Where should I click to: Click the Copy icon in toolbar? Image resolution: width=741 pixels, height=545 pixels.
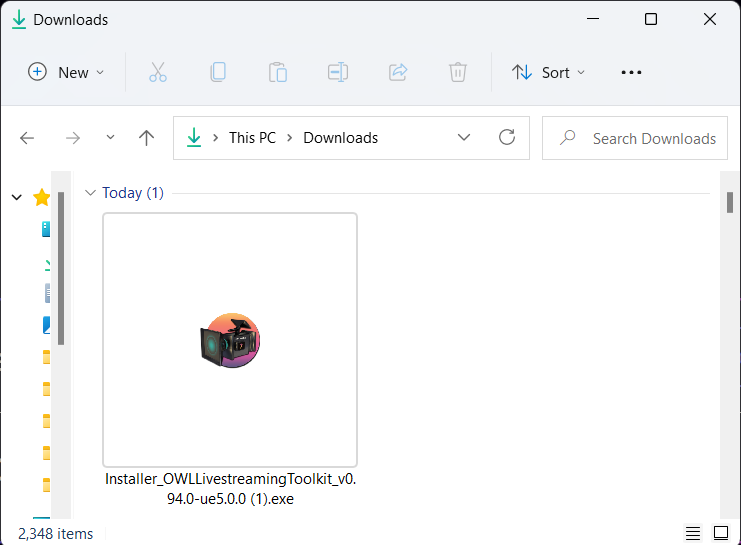click(x=218, y=72)
